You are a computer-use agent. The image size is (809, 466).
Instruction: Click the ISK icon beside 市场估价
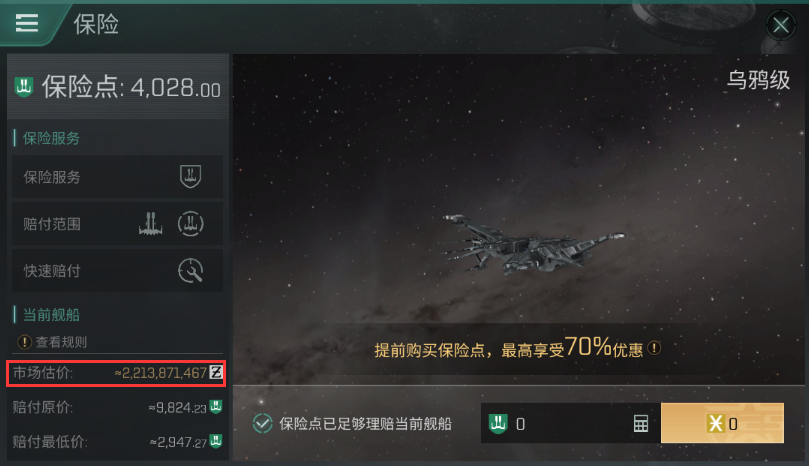pyautogui.click(x=216, y=372)
